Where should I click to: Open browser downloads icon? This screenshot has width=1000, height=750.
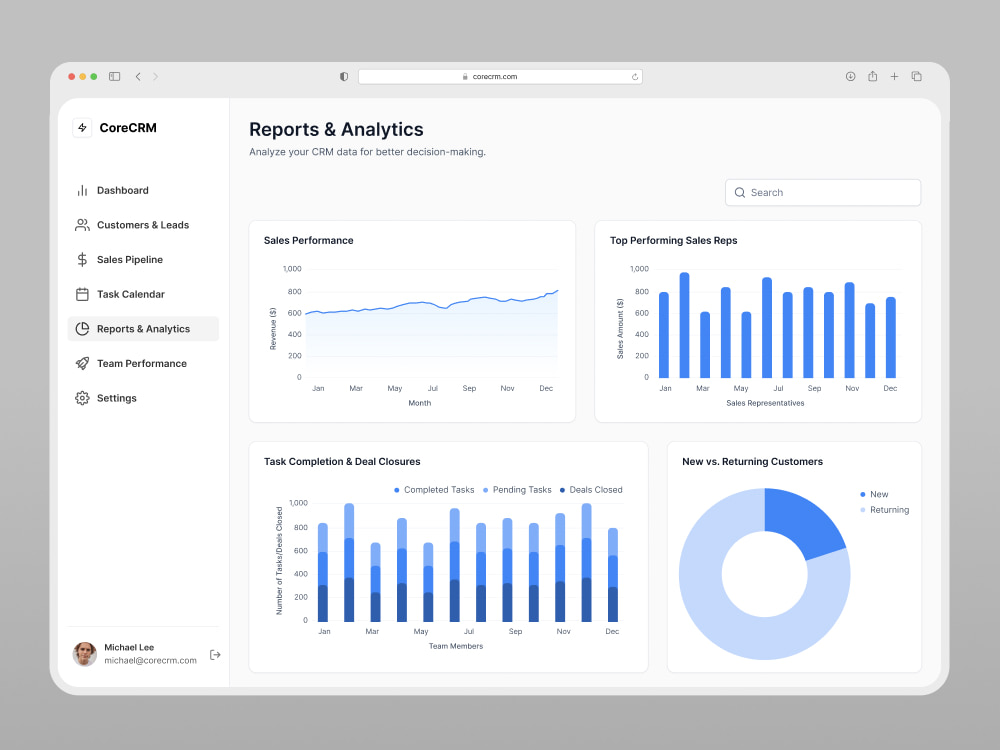pyautogui.click(x=850, y=77)
